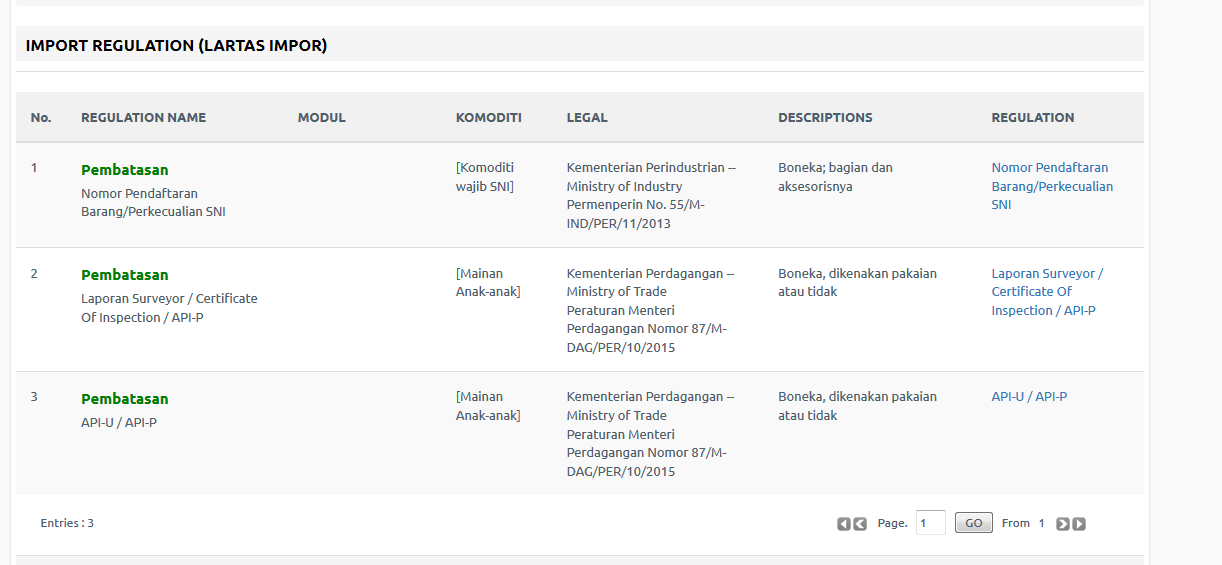Click the MODUL column header
The image size is (1222, 565).
[321, 118]
